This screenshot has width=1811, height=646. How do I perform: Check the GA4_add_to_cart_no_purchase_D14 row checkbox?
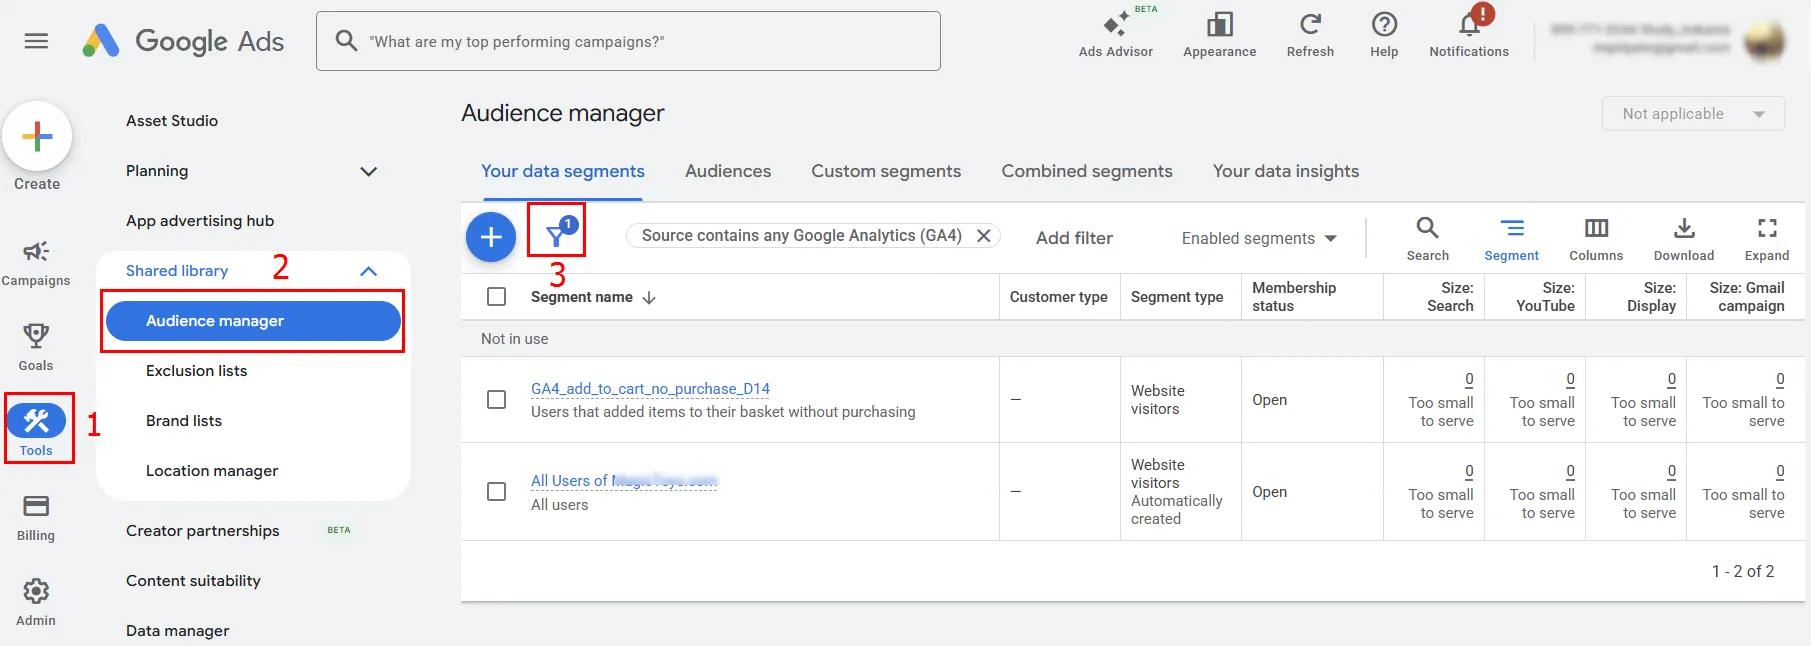496,400
